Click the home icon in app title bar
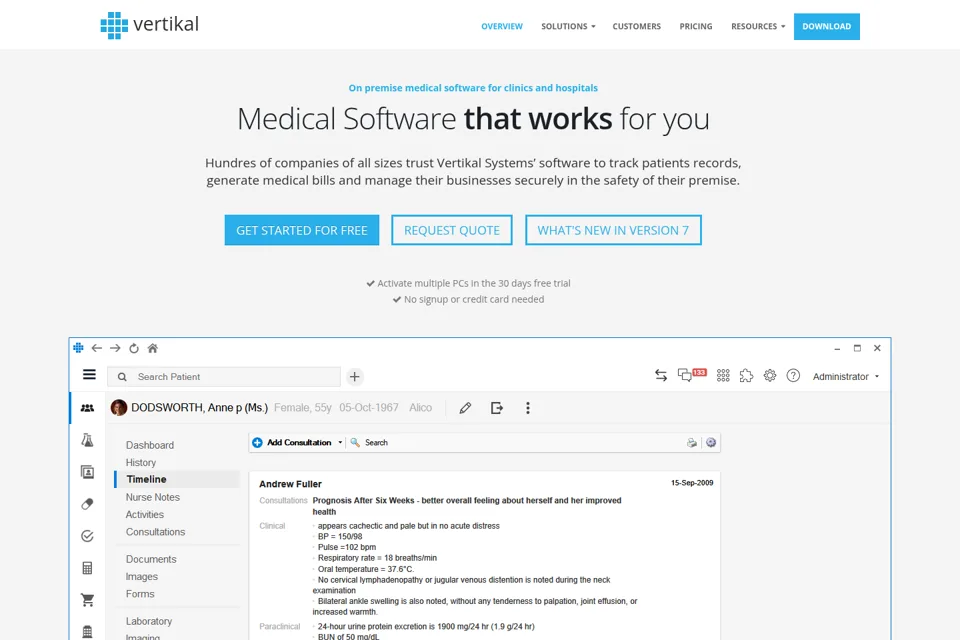 coord(153,348)
